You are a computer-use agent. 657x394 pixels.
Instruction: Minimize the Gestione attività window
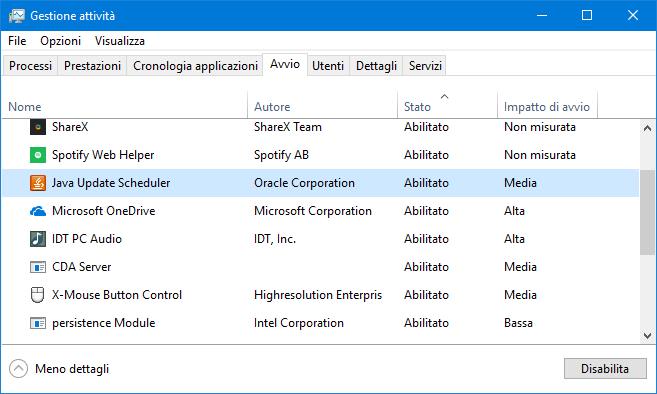point(542,16)
